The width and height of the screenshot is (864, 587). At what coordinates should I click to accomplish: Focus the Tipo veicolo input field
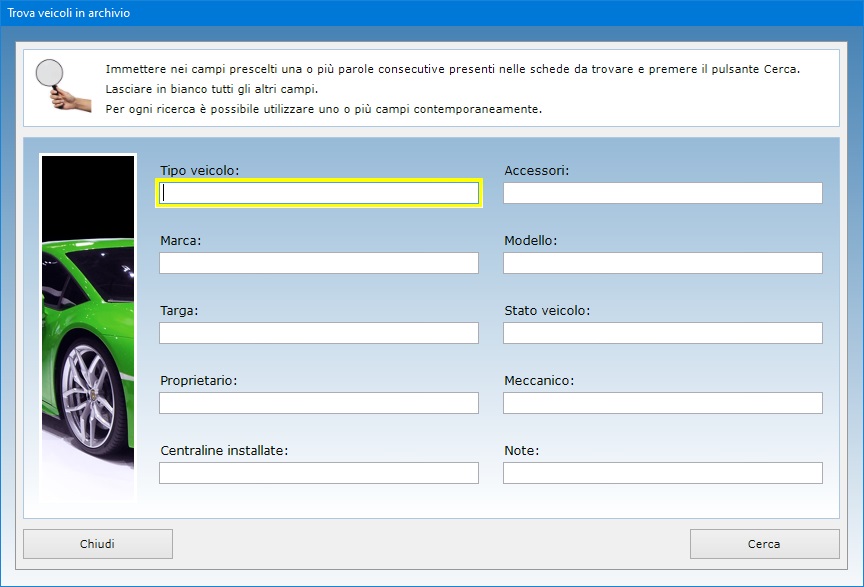pyautogui.click(x=319, y=193)
